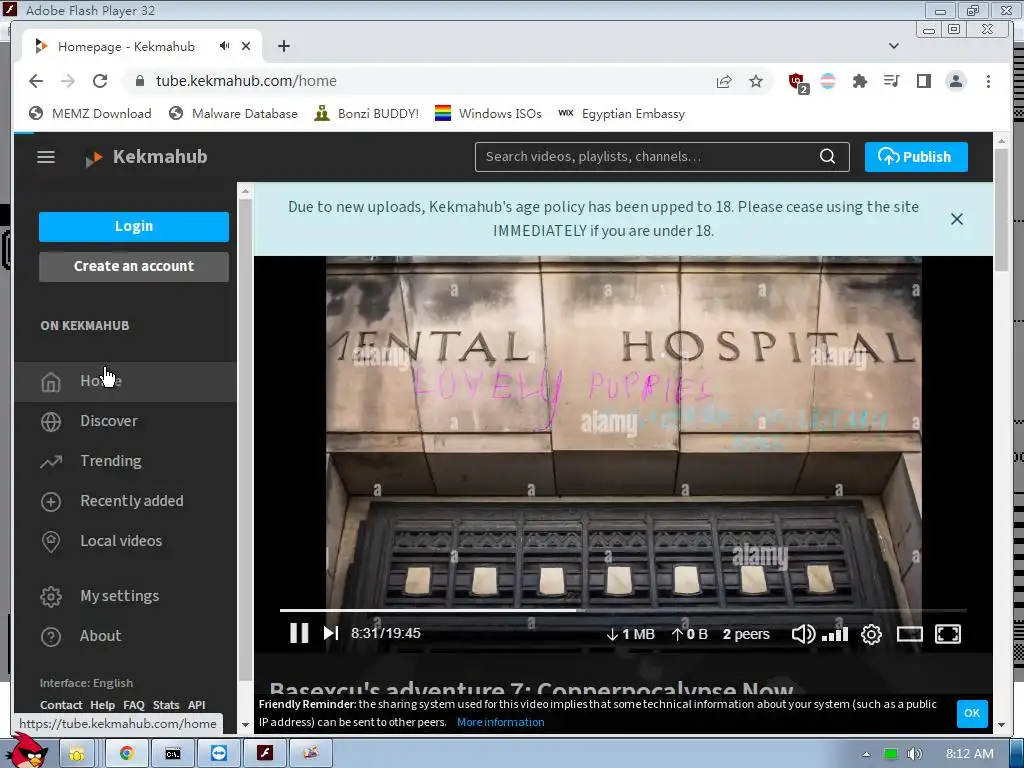This screenshot has width=1024, height=768.
Task: Open Trending in the sidebar
Action: 125,461
